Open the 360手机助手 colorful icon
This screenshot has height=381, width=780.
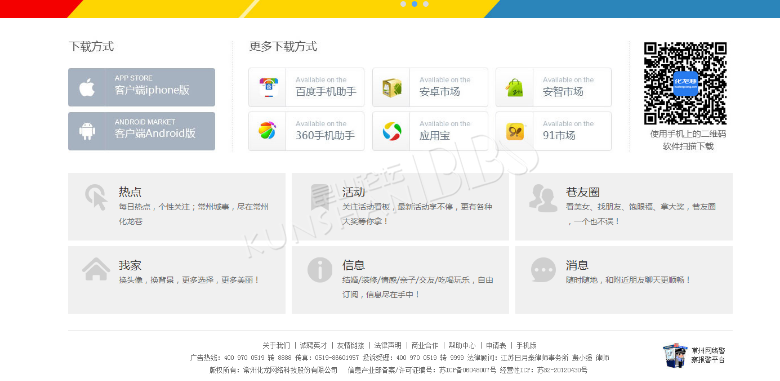coord(268,131)
